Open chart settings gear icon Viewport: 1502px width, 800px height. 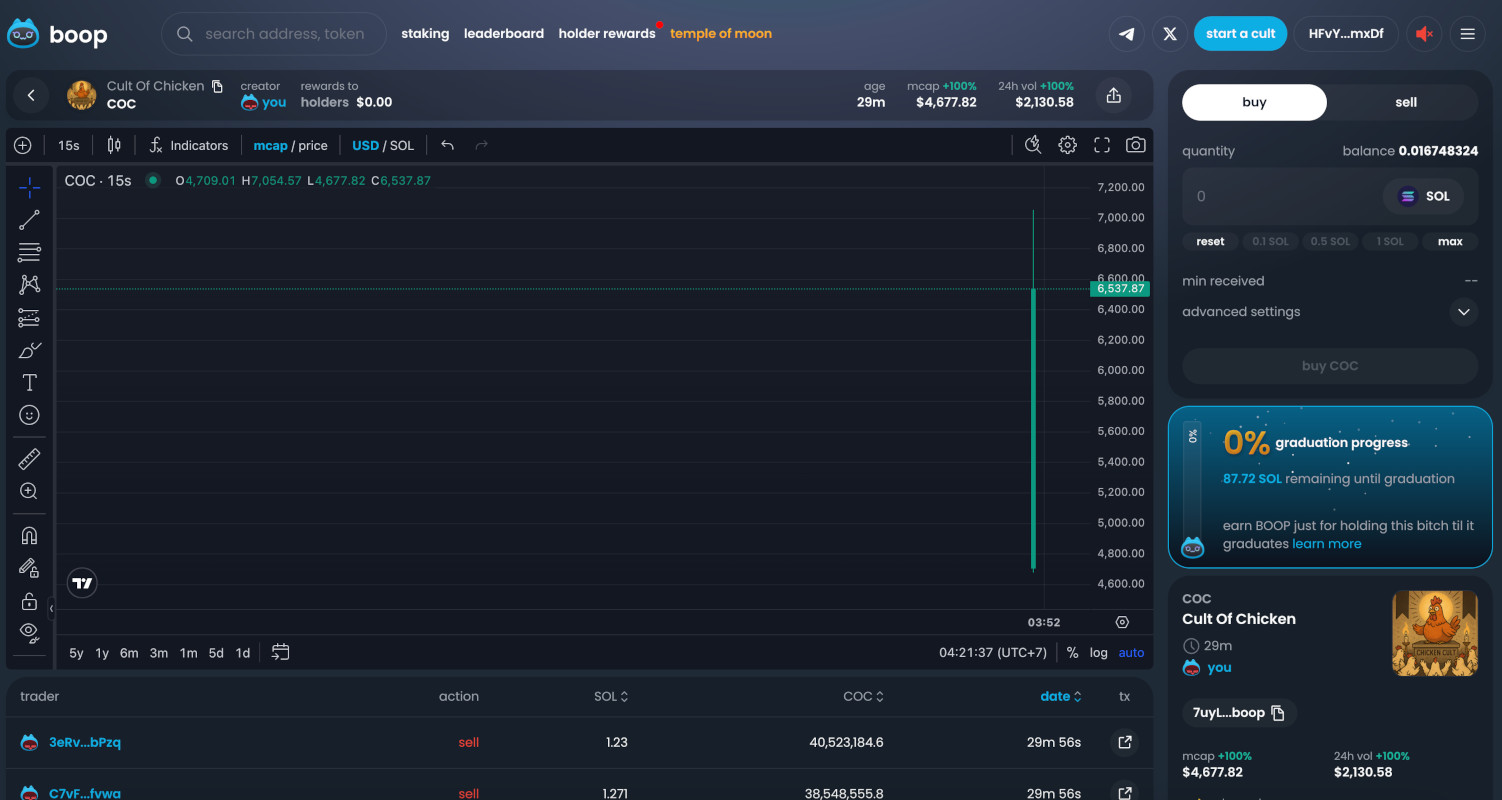pyautogui.click(x=1067, y=145)
